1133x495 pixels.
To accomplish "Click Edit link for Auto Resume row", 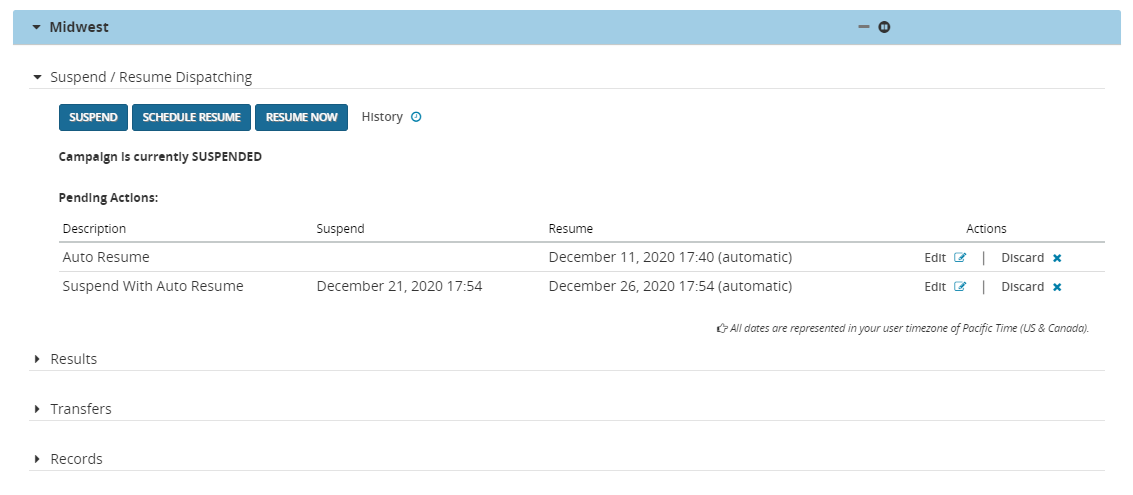I will tap(934, 258).
